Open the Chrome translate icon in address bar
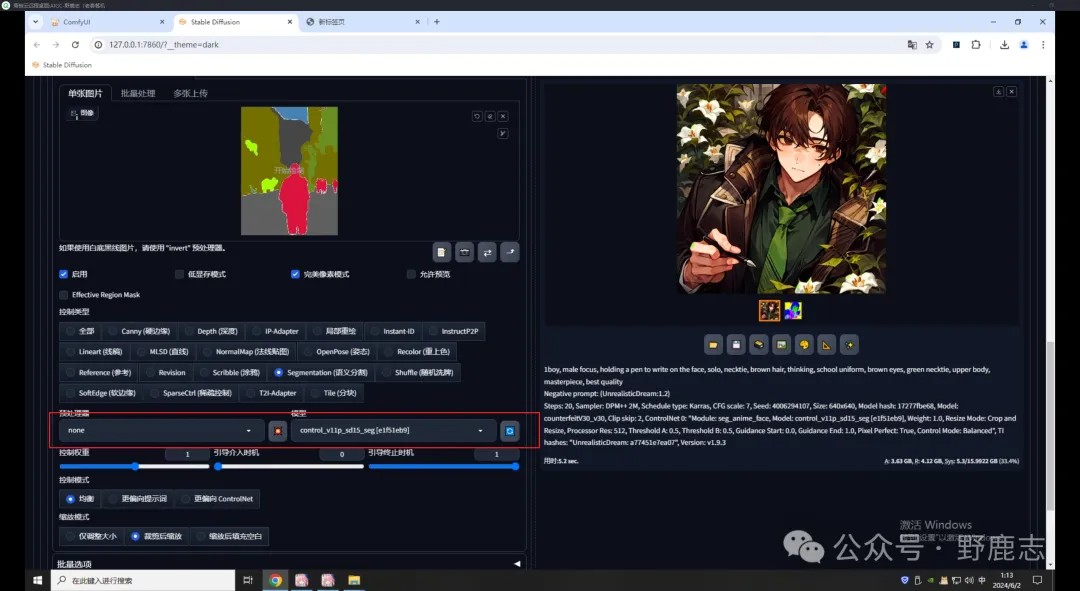This screenshot has height=591, width=1080. 912,45
